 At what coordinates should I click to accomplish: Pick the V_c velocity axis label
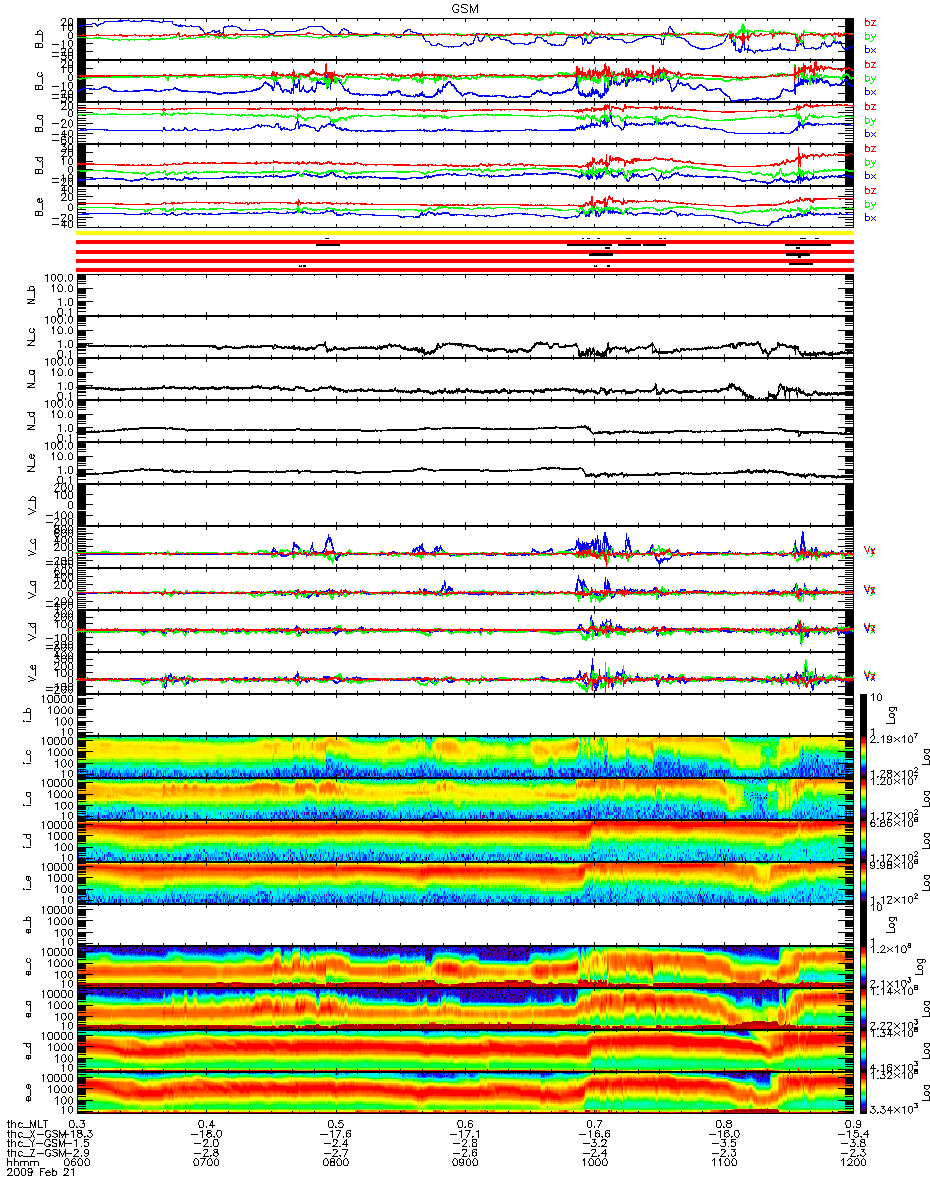[30, 549]
